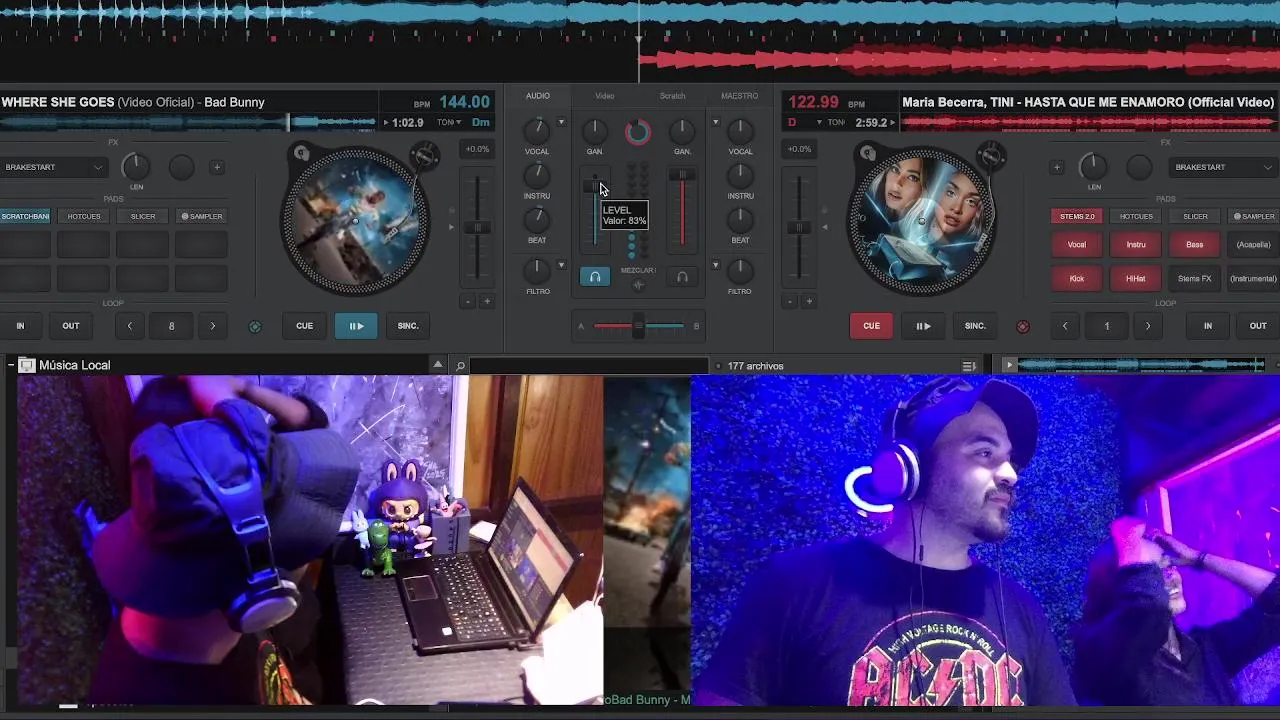Add an FX slot on left deck
1280x720 pixels.
pos(217,167)
